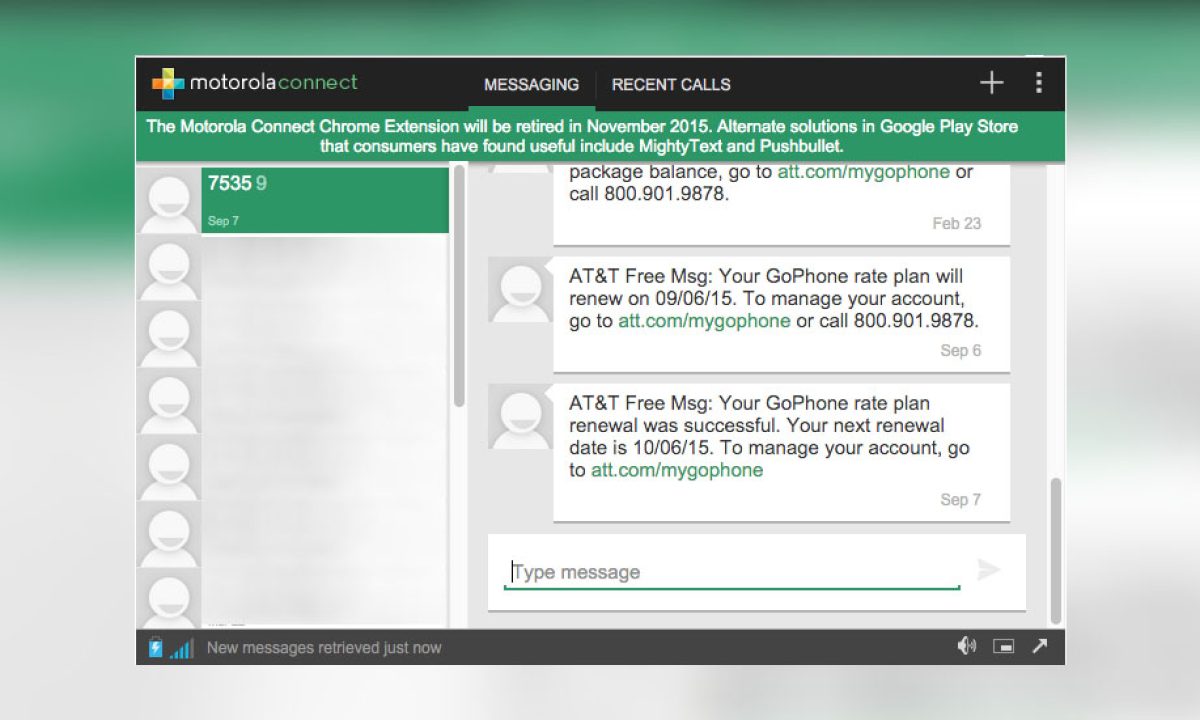Click the pop-out arrow icon
Viewport: 1200px width, 720px height.
pos(1040,647)
